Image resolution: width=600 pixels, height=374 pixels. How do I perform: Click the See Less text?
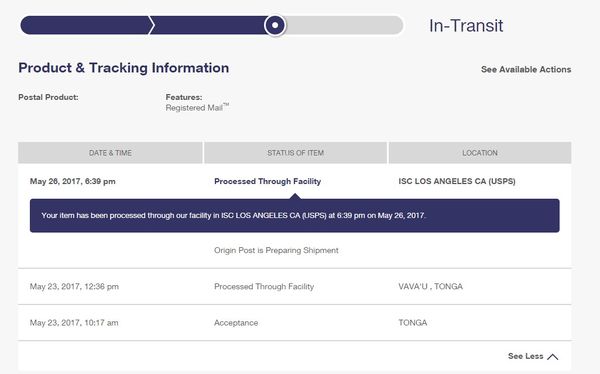click(525, 356)
